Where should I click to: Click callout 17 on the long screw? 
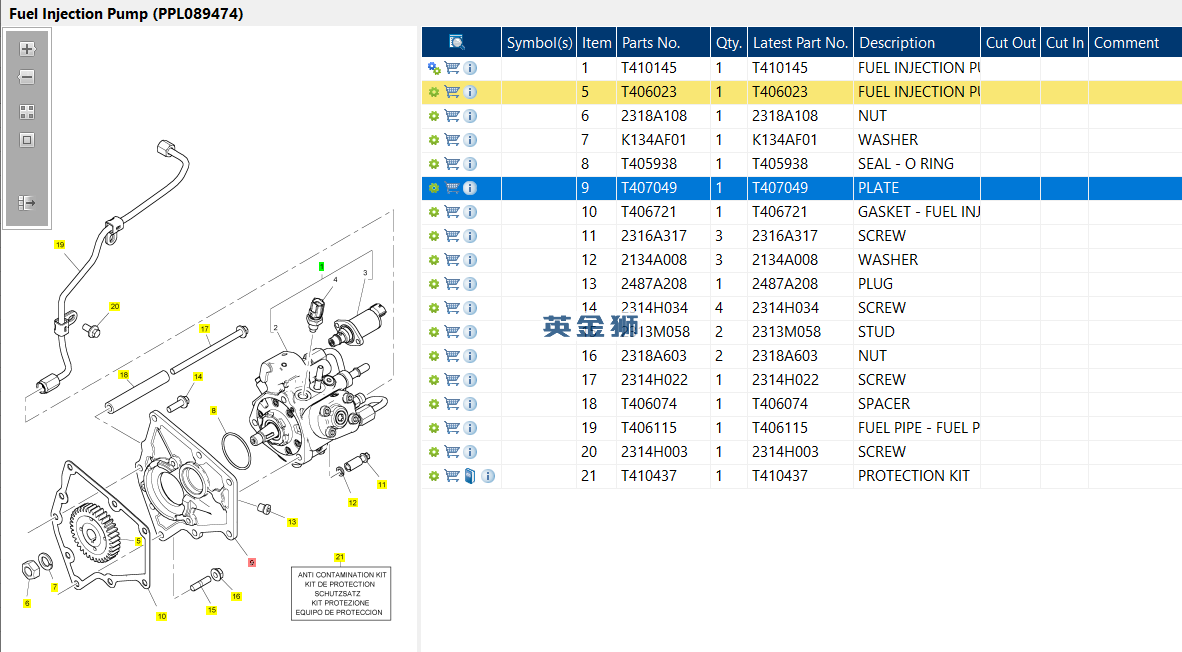pyautogui.click(x=204, y=329)
